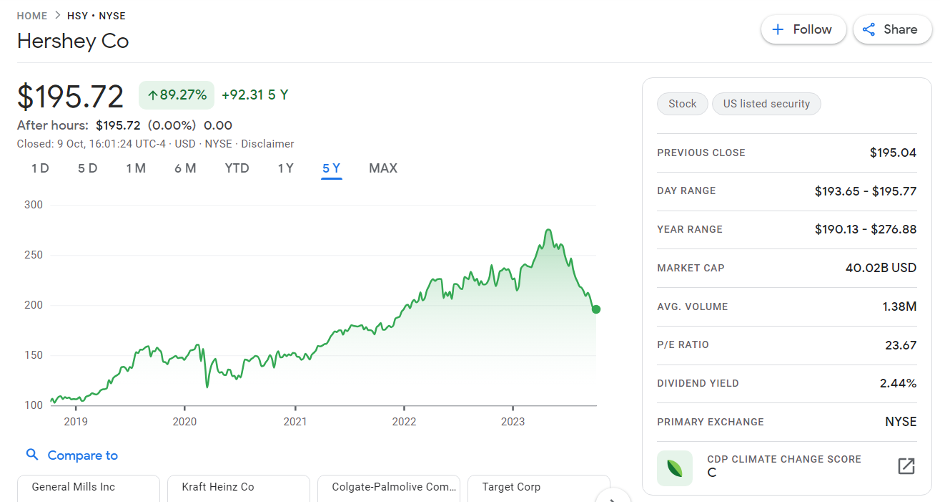Select the 1D time range tab
The height and width of the screenshot is (502, 941).
[x=40, y=168]
